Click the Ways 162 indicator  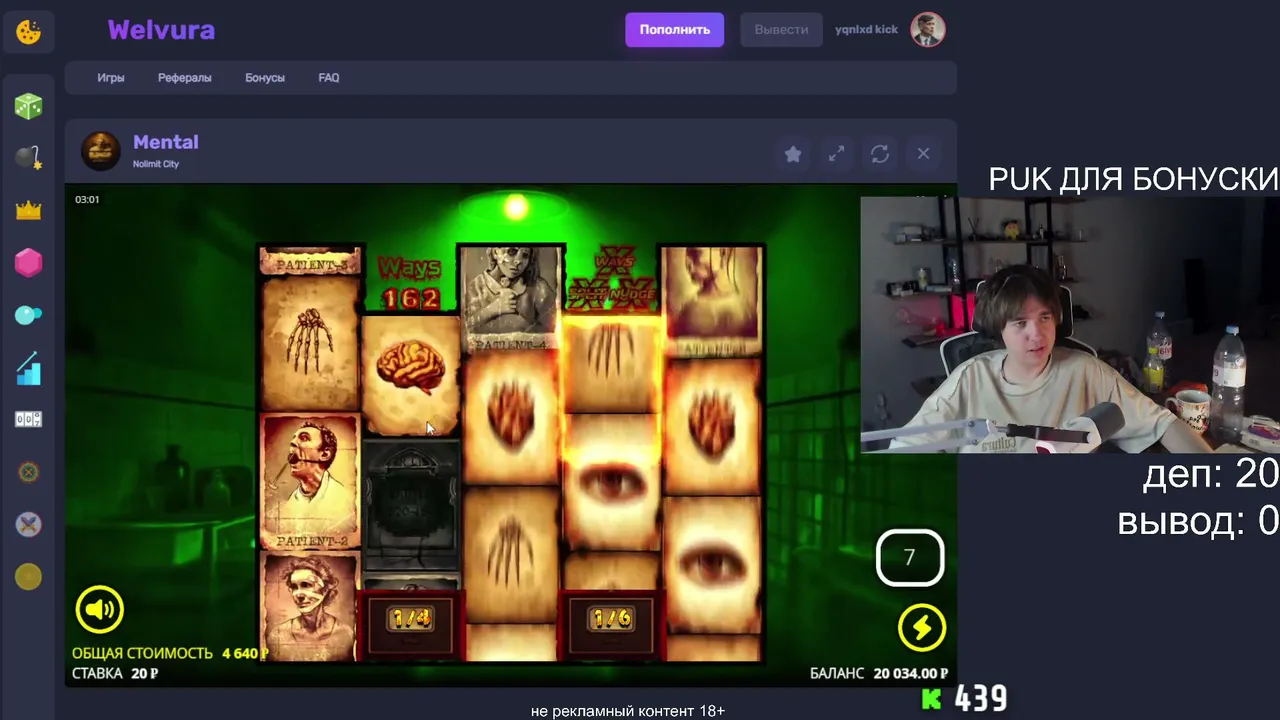(x=410, y=283)
